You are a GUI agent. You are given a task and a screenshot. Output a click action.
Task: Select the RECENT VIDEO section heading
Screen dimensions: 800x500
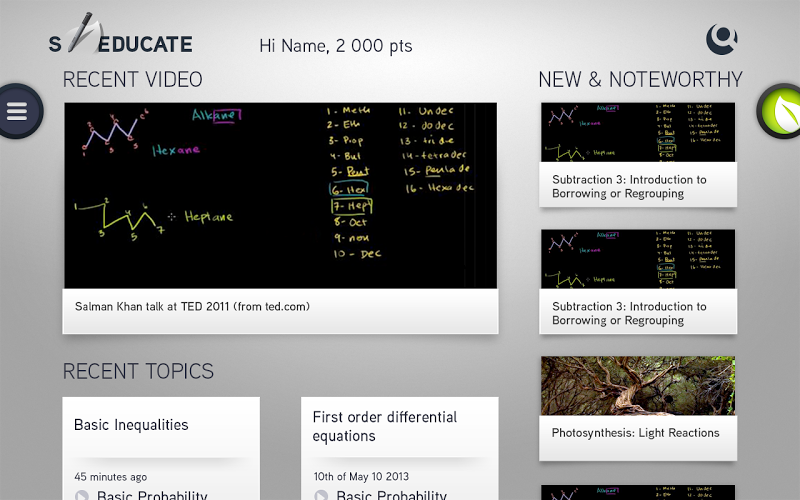coord(132,80)
